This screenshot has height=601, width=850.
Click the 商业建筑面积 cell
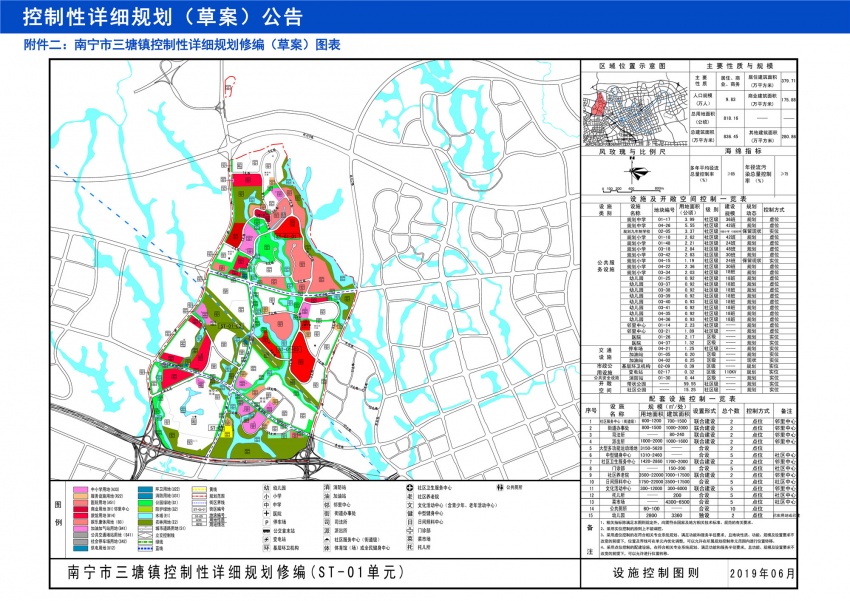coord(762,99)
